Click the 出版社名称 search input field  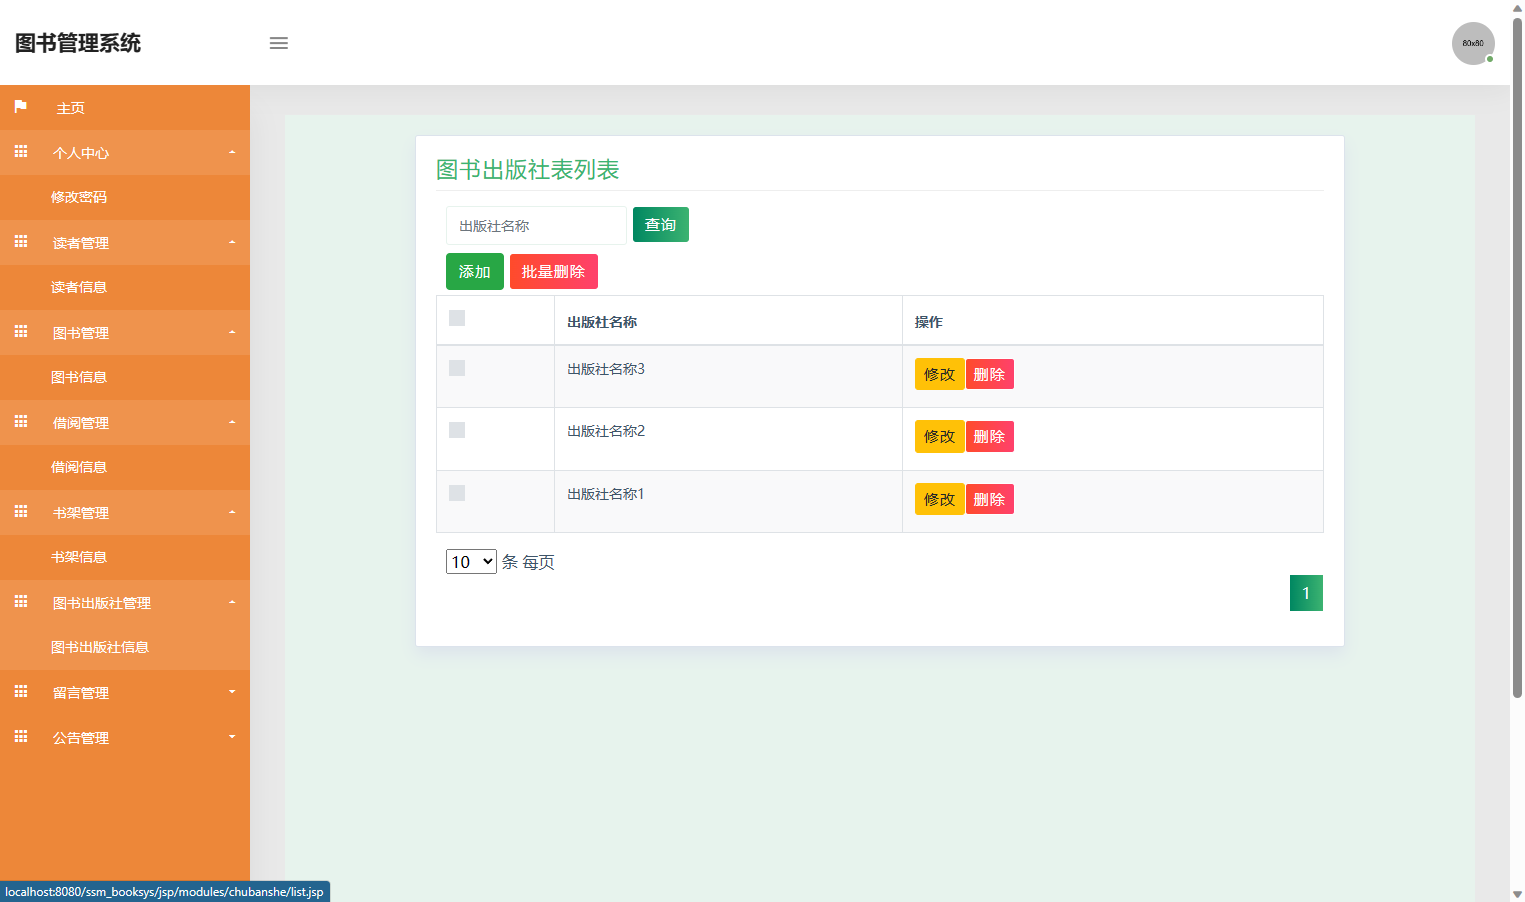tap(536, 225)
